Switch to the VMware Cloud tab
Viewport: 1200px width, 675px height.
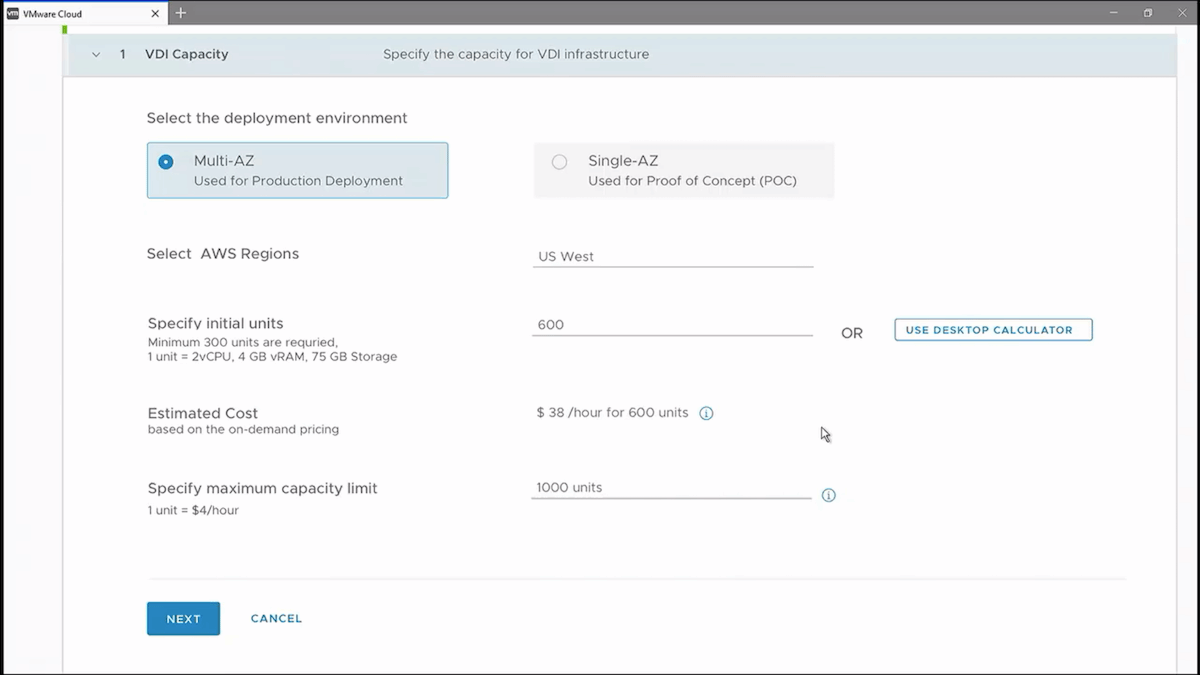point(80,14)
